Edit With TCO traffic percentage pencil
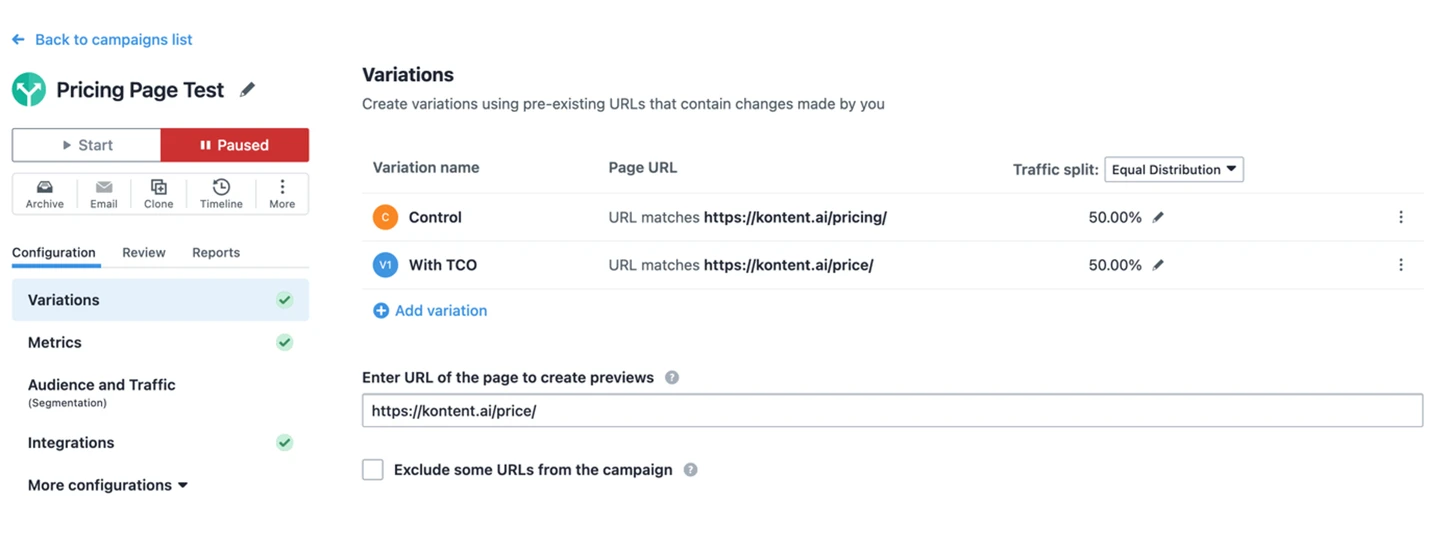The height and width of the screenshot is (553, 1440). [1158, 265]
